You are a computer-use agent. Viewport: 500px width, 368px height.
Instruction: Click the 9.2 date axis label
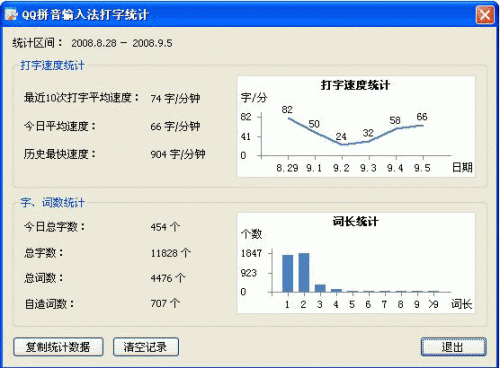coord(341,168)
